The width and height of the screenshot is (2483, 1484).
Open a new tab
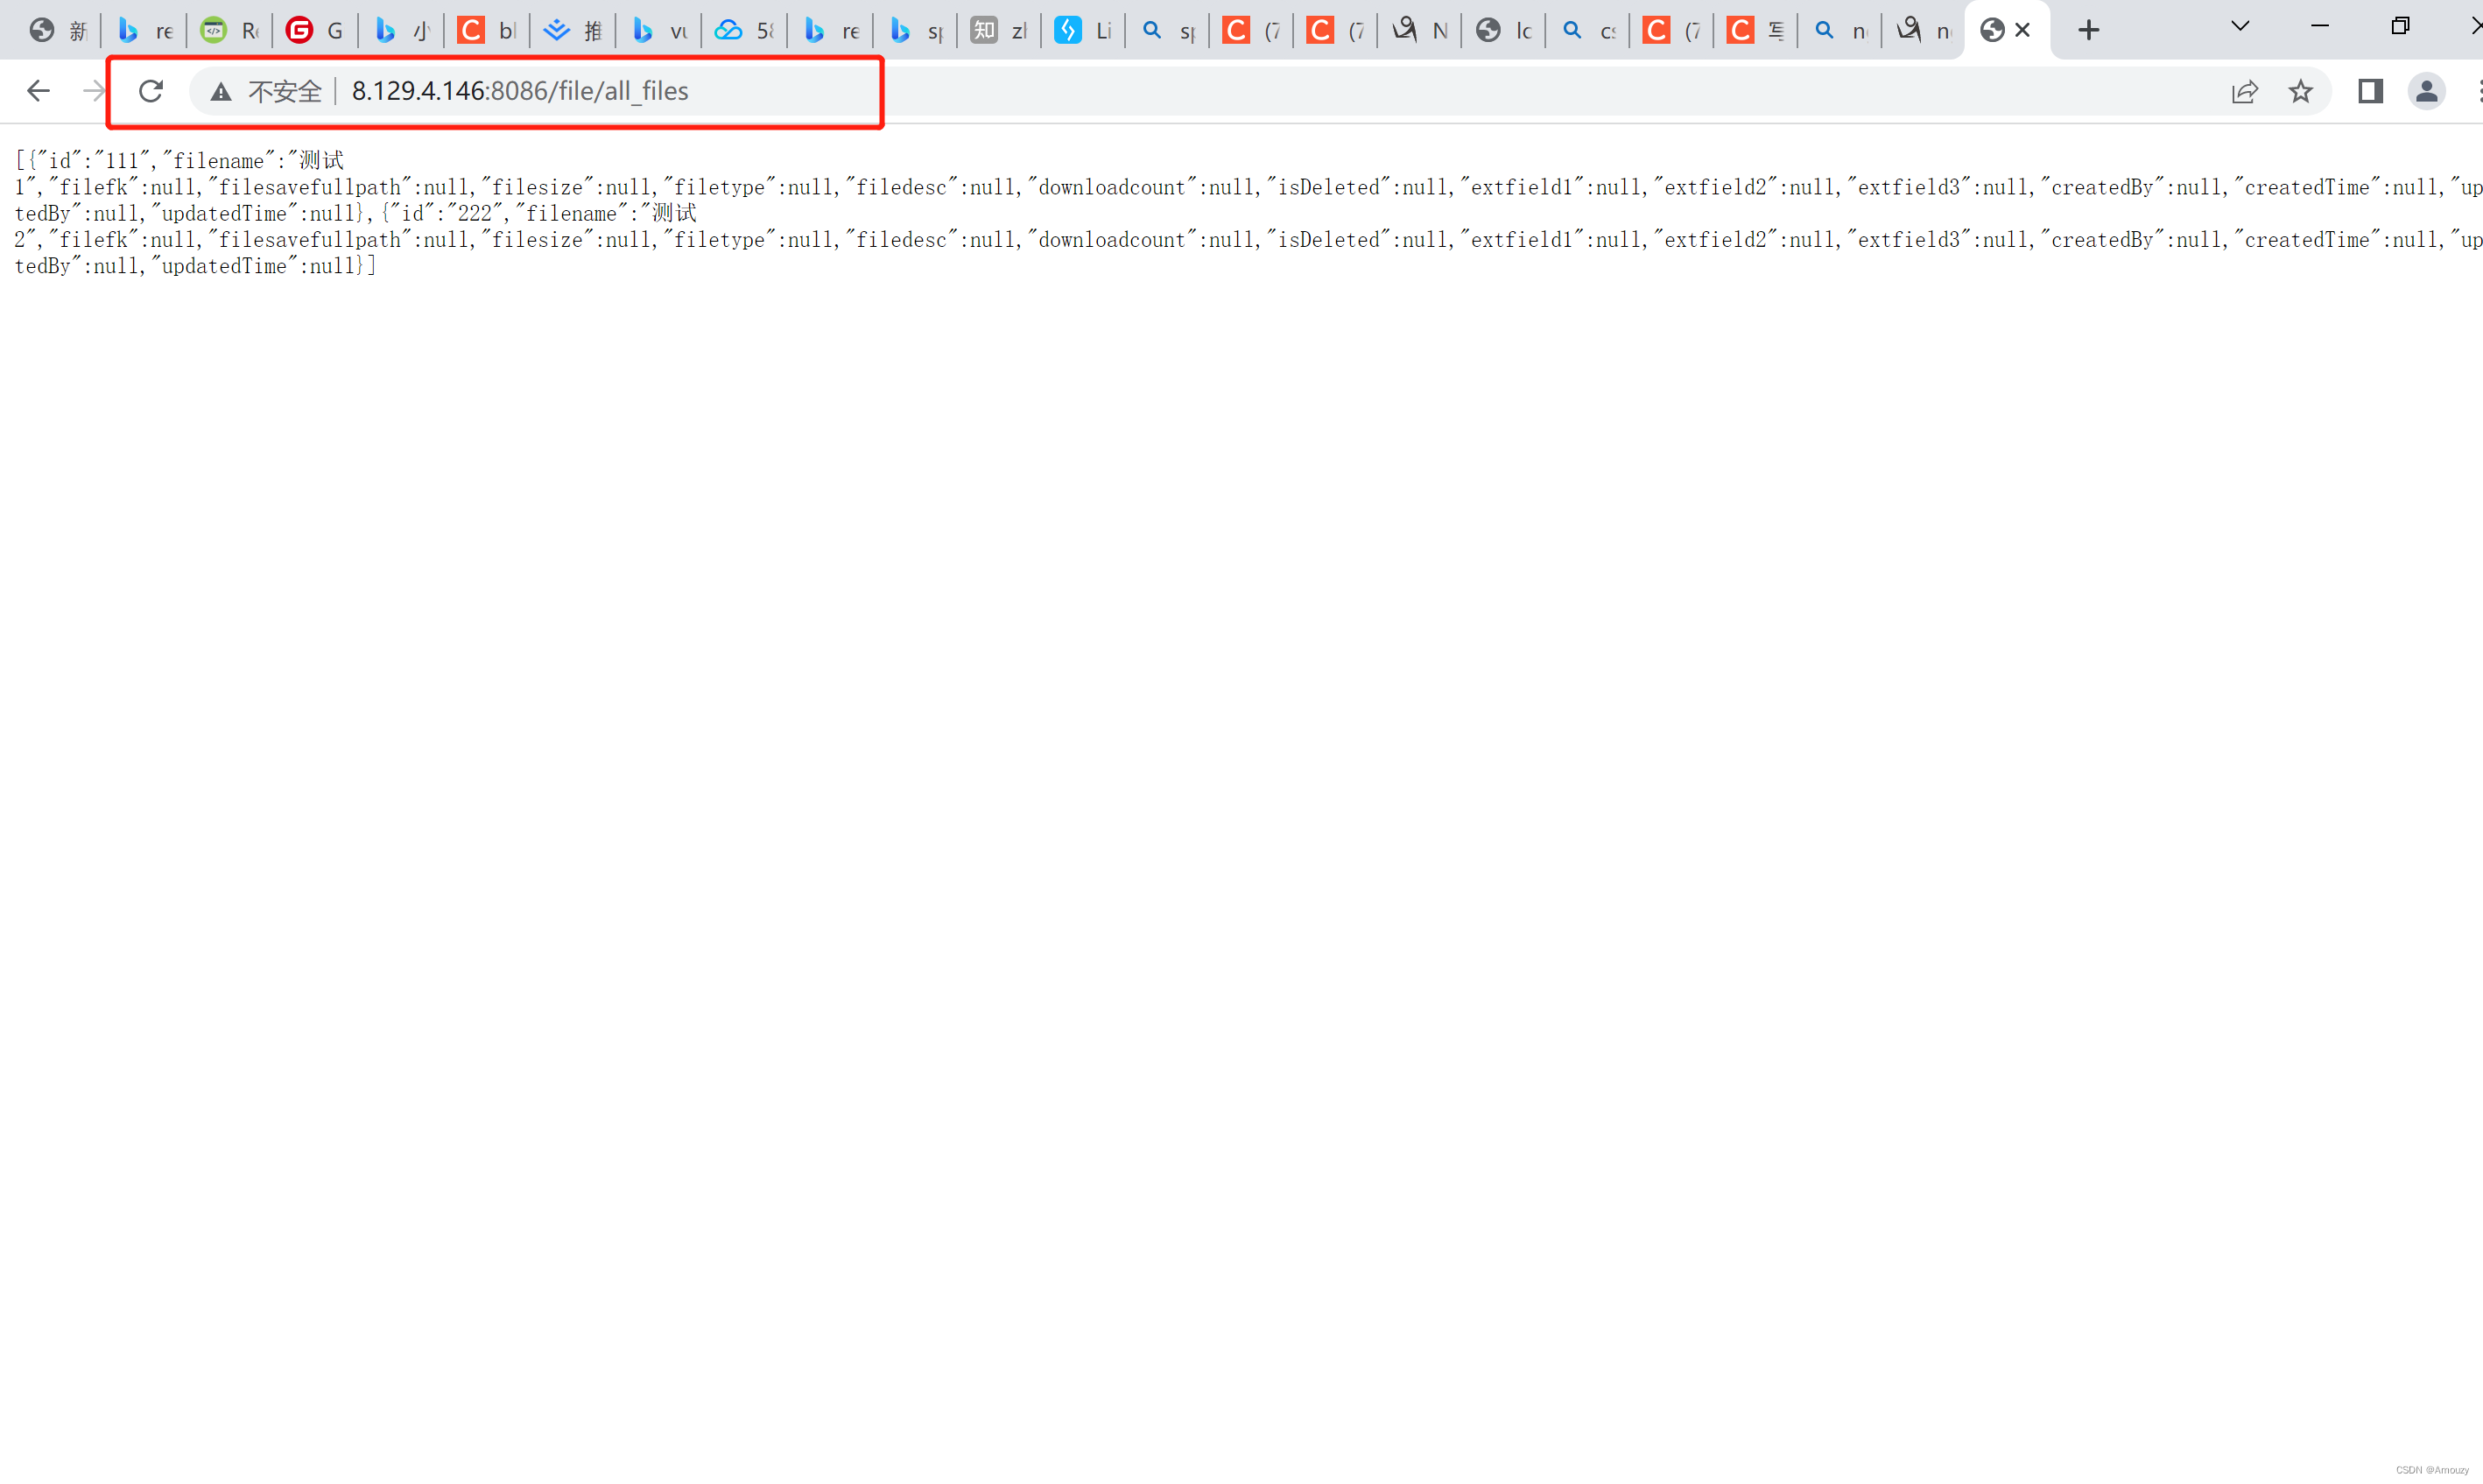(x=2088, y=30)
